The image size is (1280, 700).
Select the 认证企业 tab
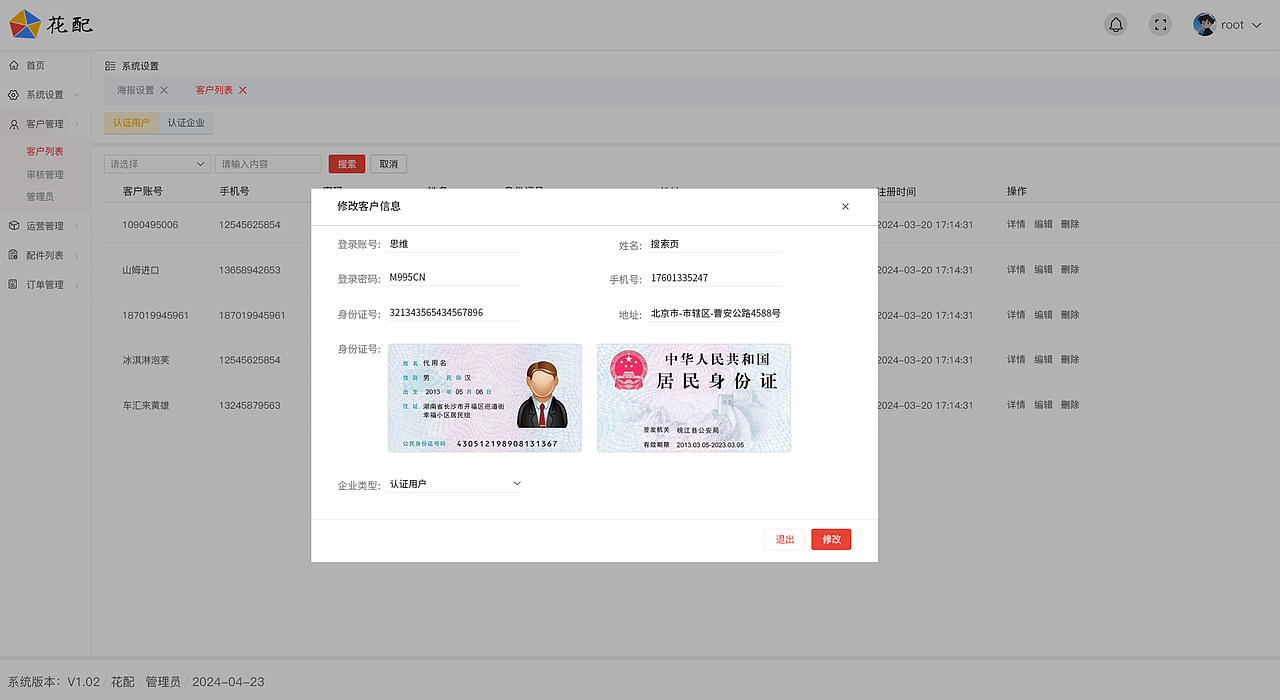point(186,123)
